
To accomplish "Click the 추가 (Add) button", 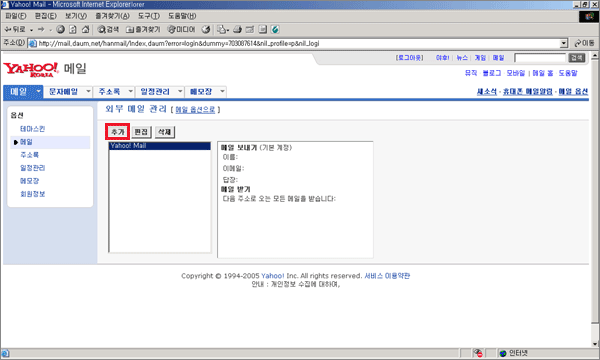I will [x=118, y=132].
